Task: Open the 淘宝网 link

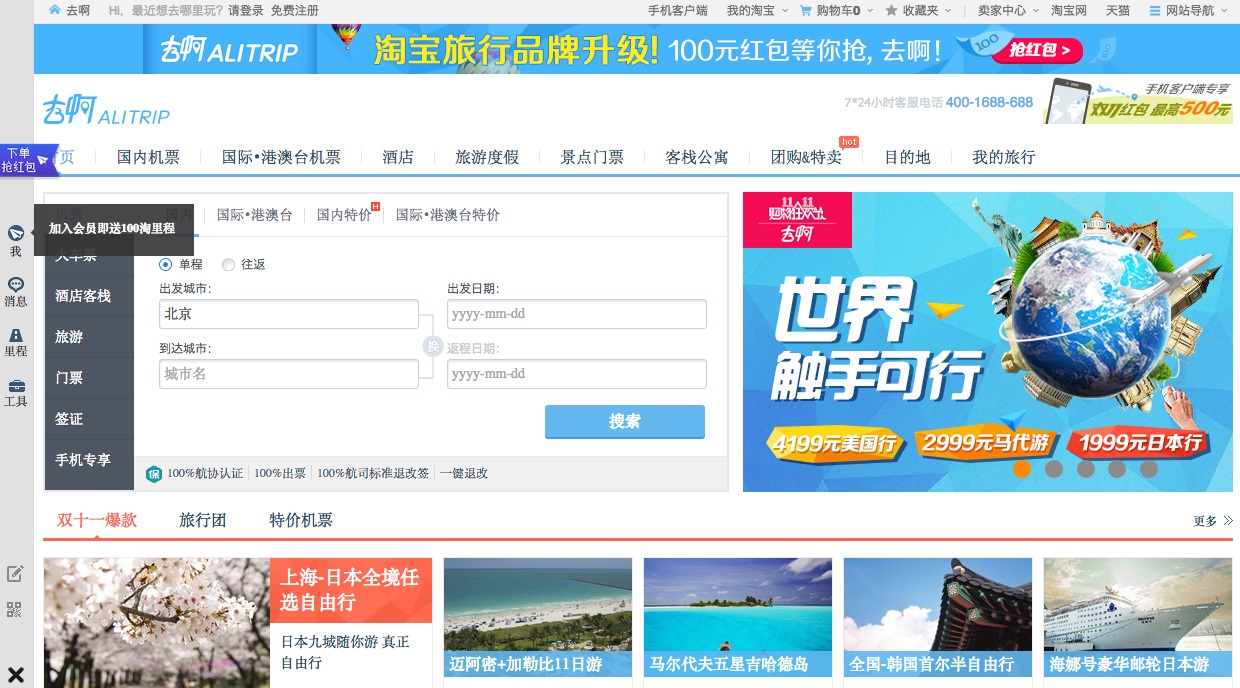Action: pos(1069,10)
